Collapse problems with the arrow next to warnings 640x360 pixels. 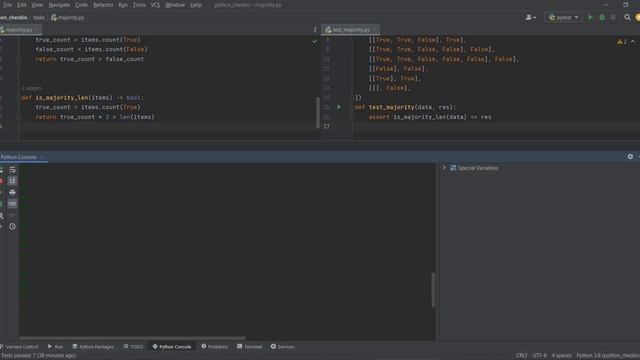point(633,42)
